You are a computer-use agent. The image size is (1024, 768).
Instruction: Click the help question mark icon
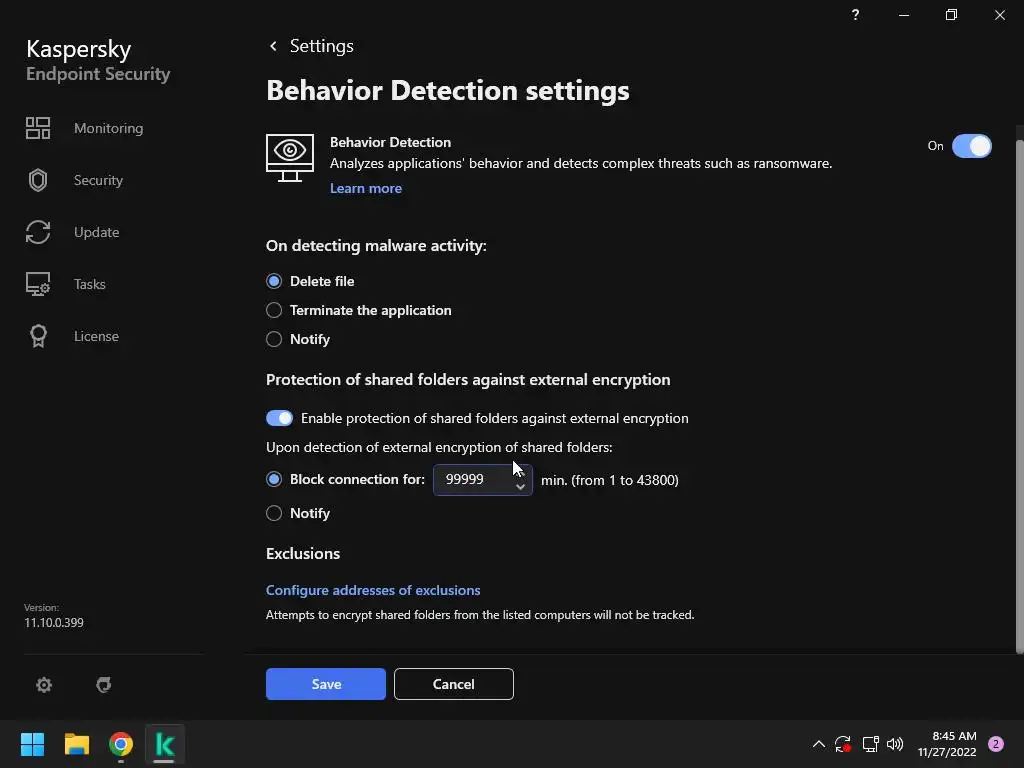[856, 14]
